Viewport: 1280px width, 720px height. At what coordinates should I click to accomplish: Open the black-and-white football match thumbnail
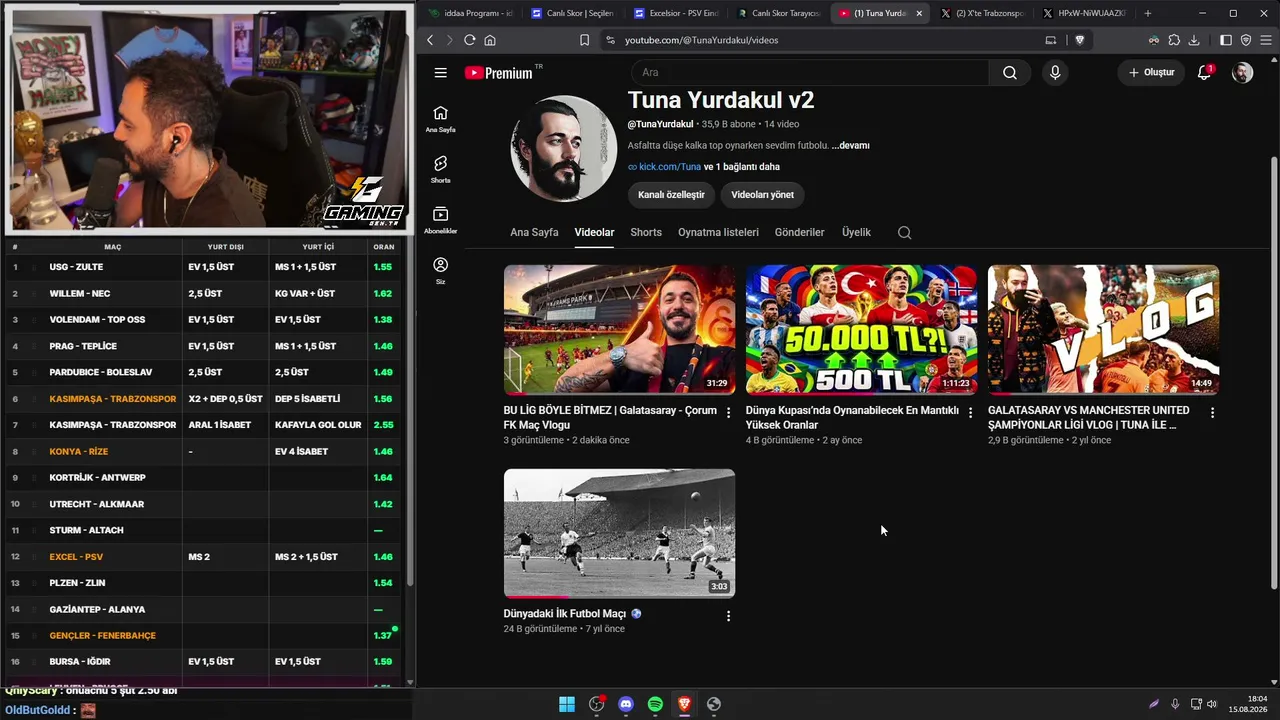point(619,533)
